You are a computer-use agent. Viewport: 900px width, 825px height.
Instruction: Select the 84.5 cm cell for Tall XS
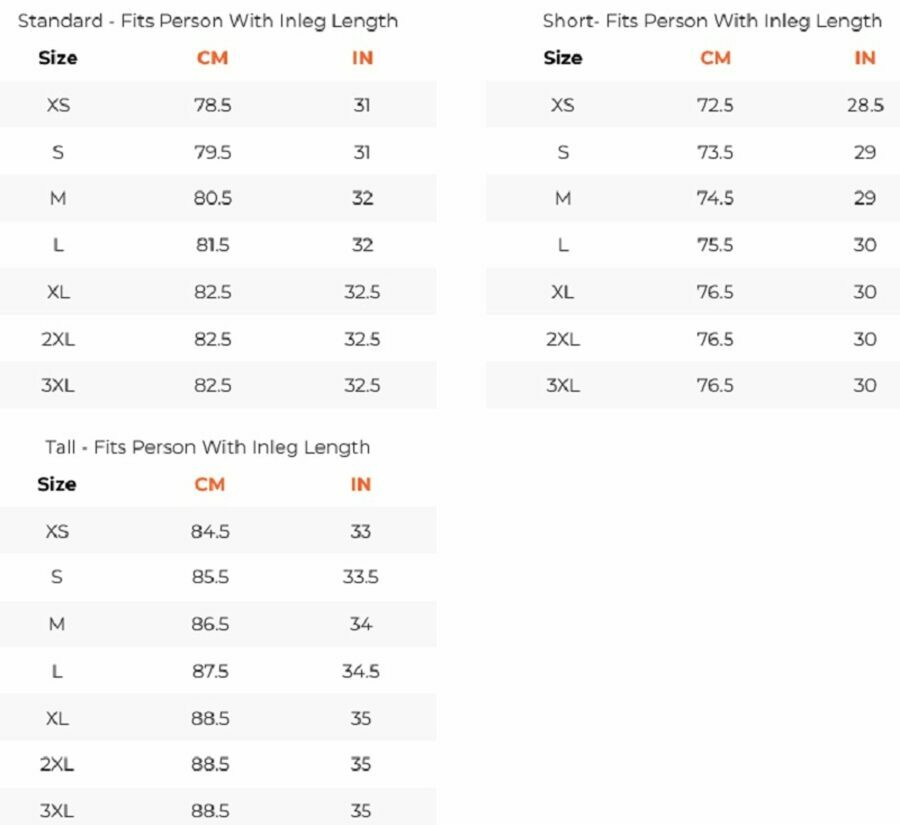tap(210, 531)
